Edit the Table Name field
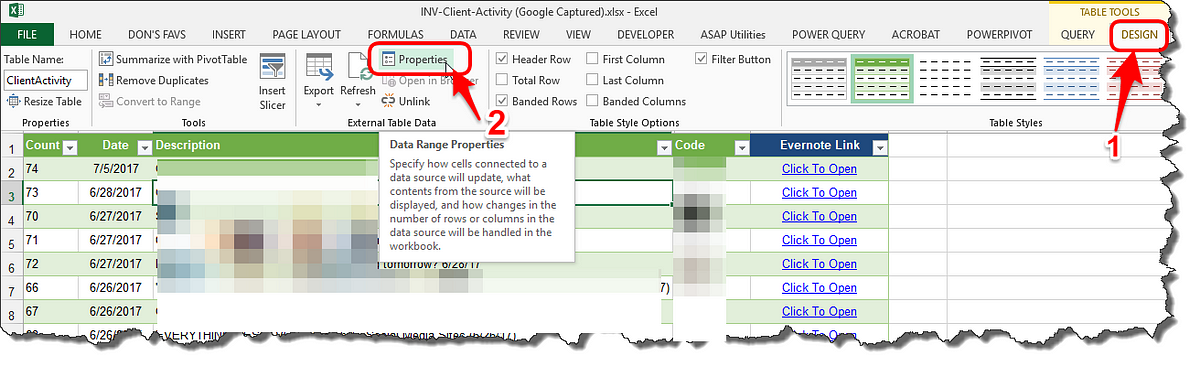Image resolution: width=1200 pixels, height=367 pixels. (45, 80)
